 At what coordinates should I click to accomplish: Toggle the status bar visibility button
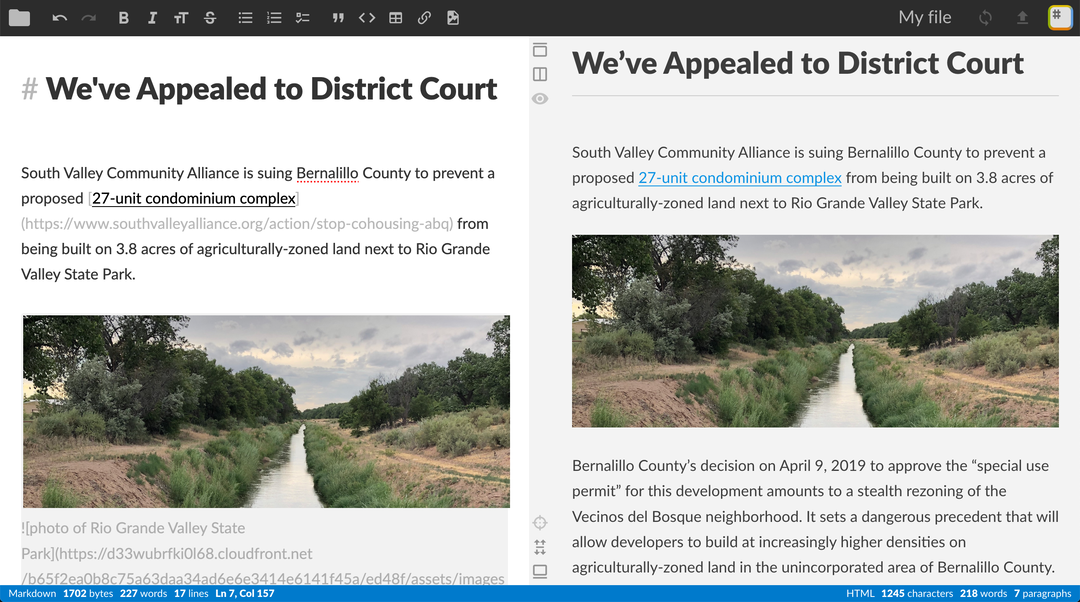click(540, 571)
